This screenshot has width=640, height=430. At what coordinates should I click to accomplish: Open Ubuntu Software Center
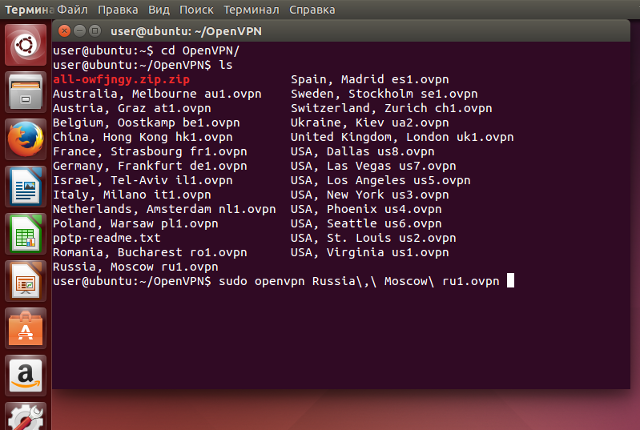pyautogui.click(x=25, y=329)
